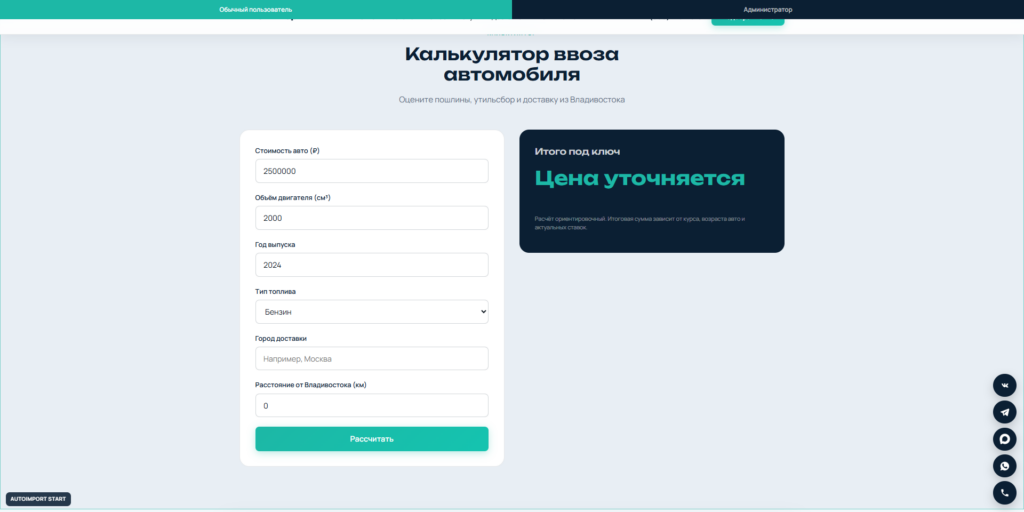The image size is (1024, 512).
Task: Open the WhatsApp contact icon
Action: coord(1004,466)
